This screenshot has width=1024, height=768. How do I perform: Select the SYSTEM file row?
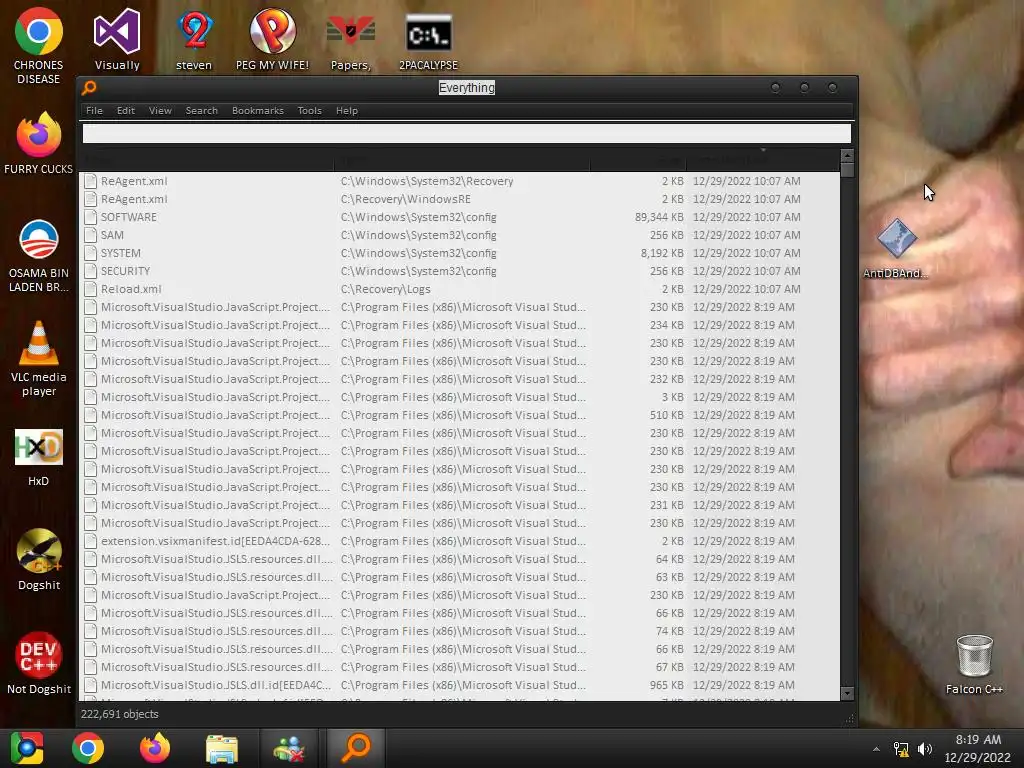[459, 253]
